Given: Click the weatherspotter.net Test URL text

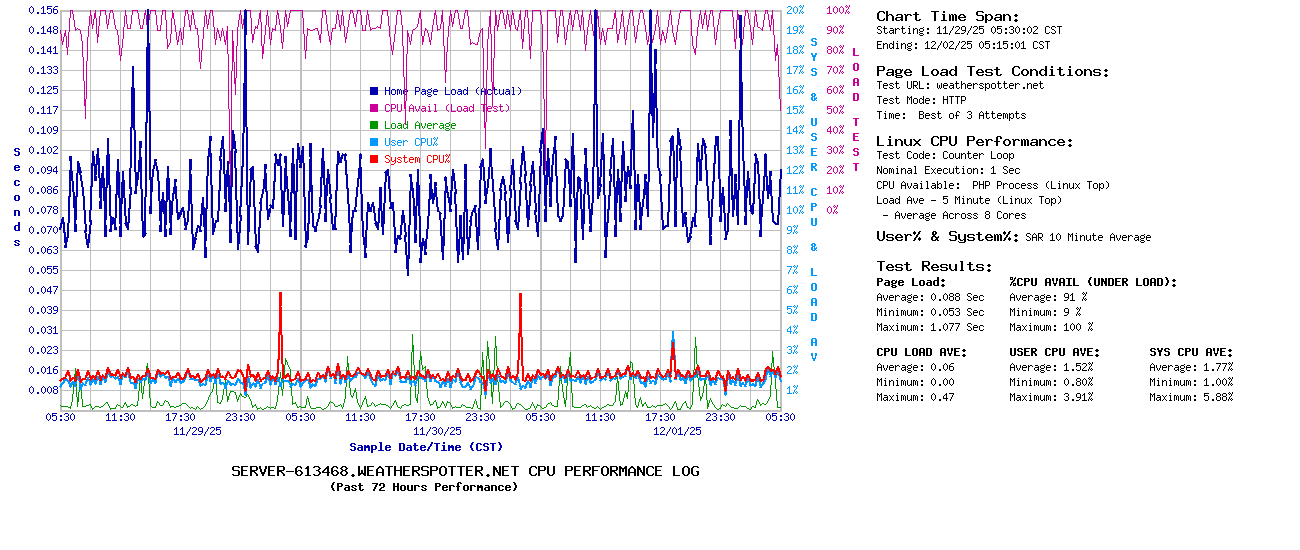Looking at the screenshot, I should pos(989,85).
